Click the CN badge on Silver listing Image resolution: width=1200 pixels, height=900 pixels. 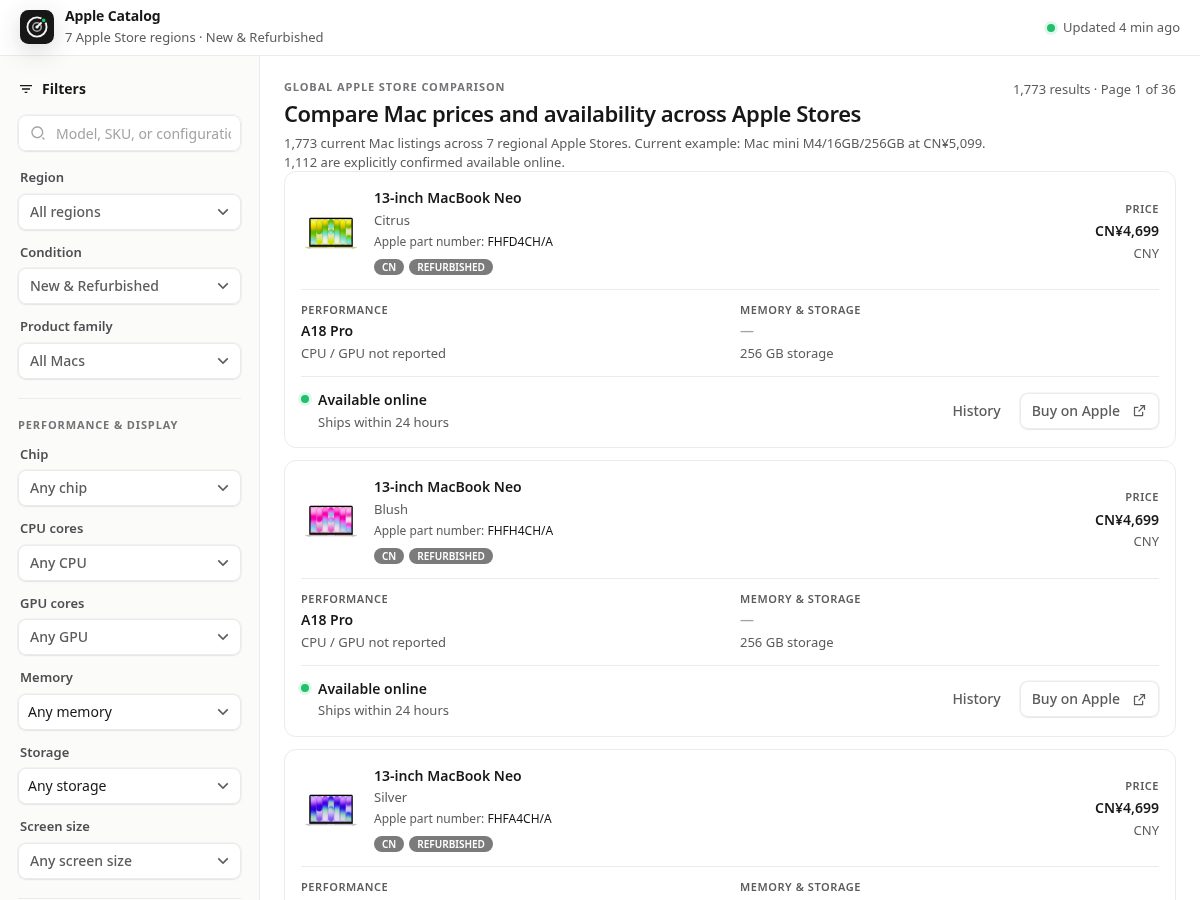point(389,844)
